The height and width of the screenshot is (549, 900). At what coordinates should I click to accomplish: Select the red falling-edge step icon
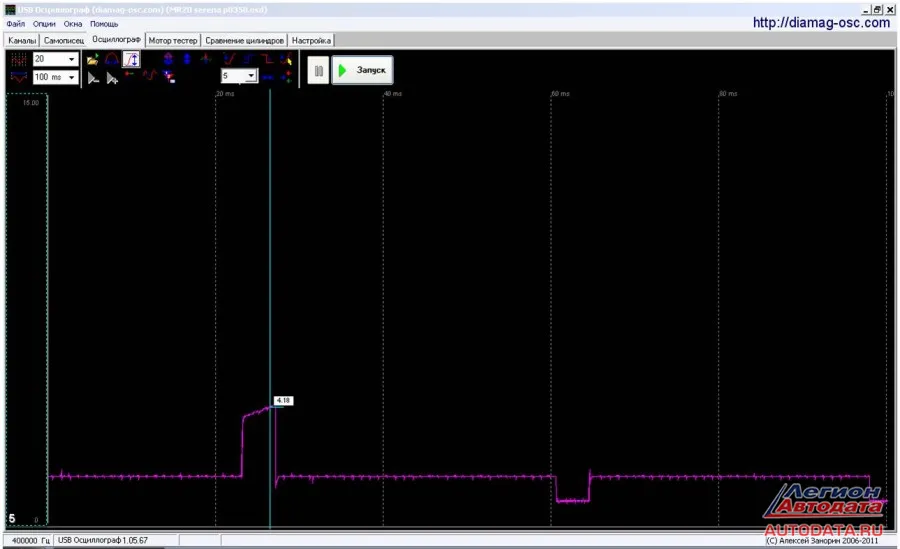coord(267,59)
